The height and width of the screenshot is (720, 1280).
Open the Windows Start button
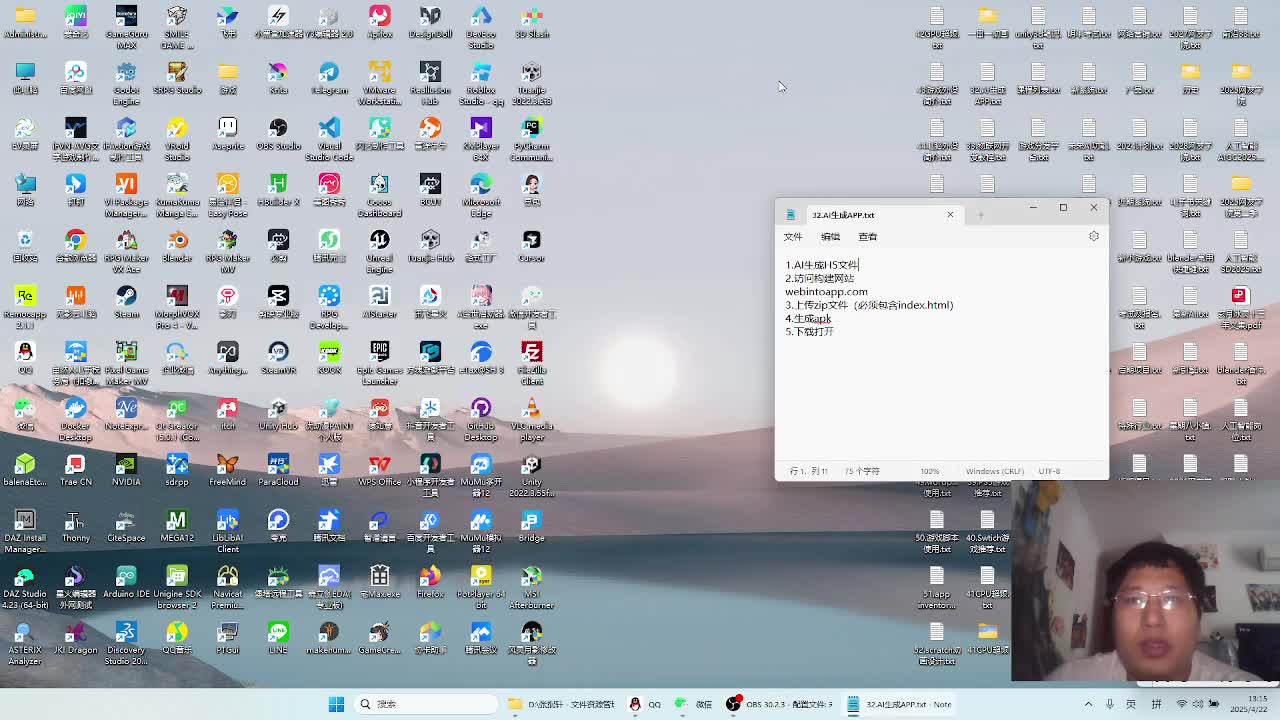click(336, 704)
